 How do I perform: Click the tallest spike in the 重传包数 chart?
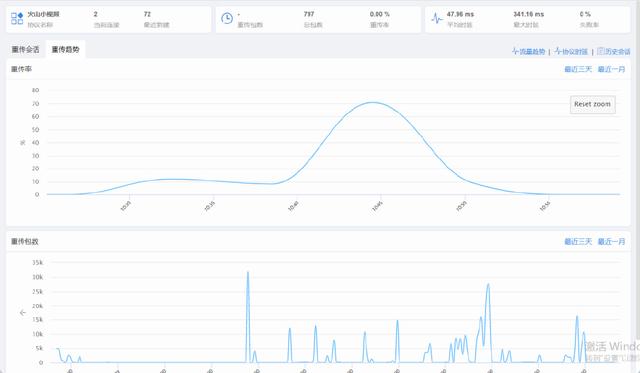[x=248, y=273]
